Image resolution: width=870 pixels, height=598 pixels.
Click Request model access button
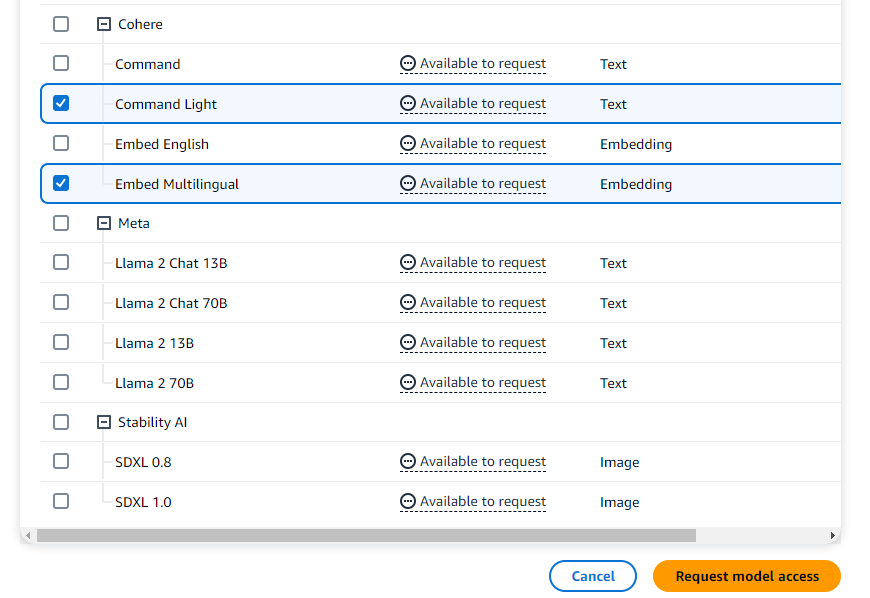[747, 576]
